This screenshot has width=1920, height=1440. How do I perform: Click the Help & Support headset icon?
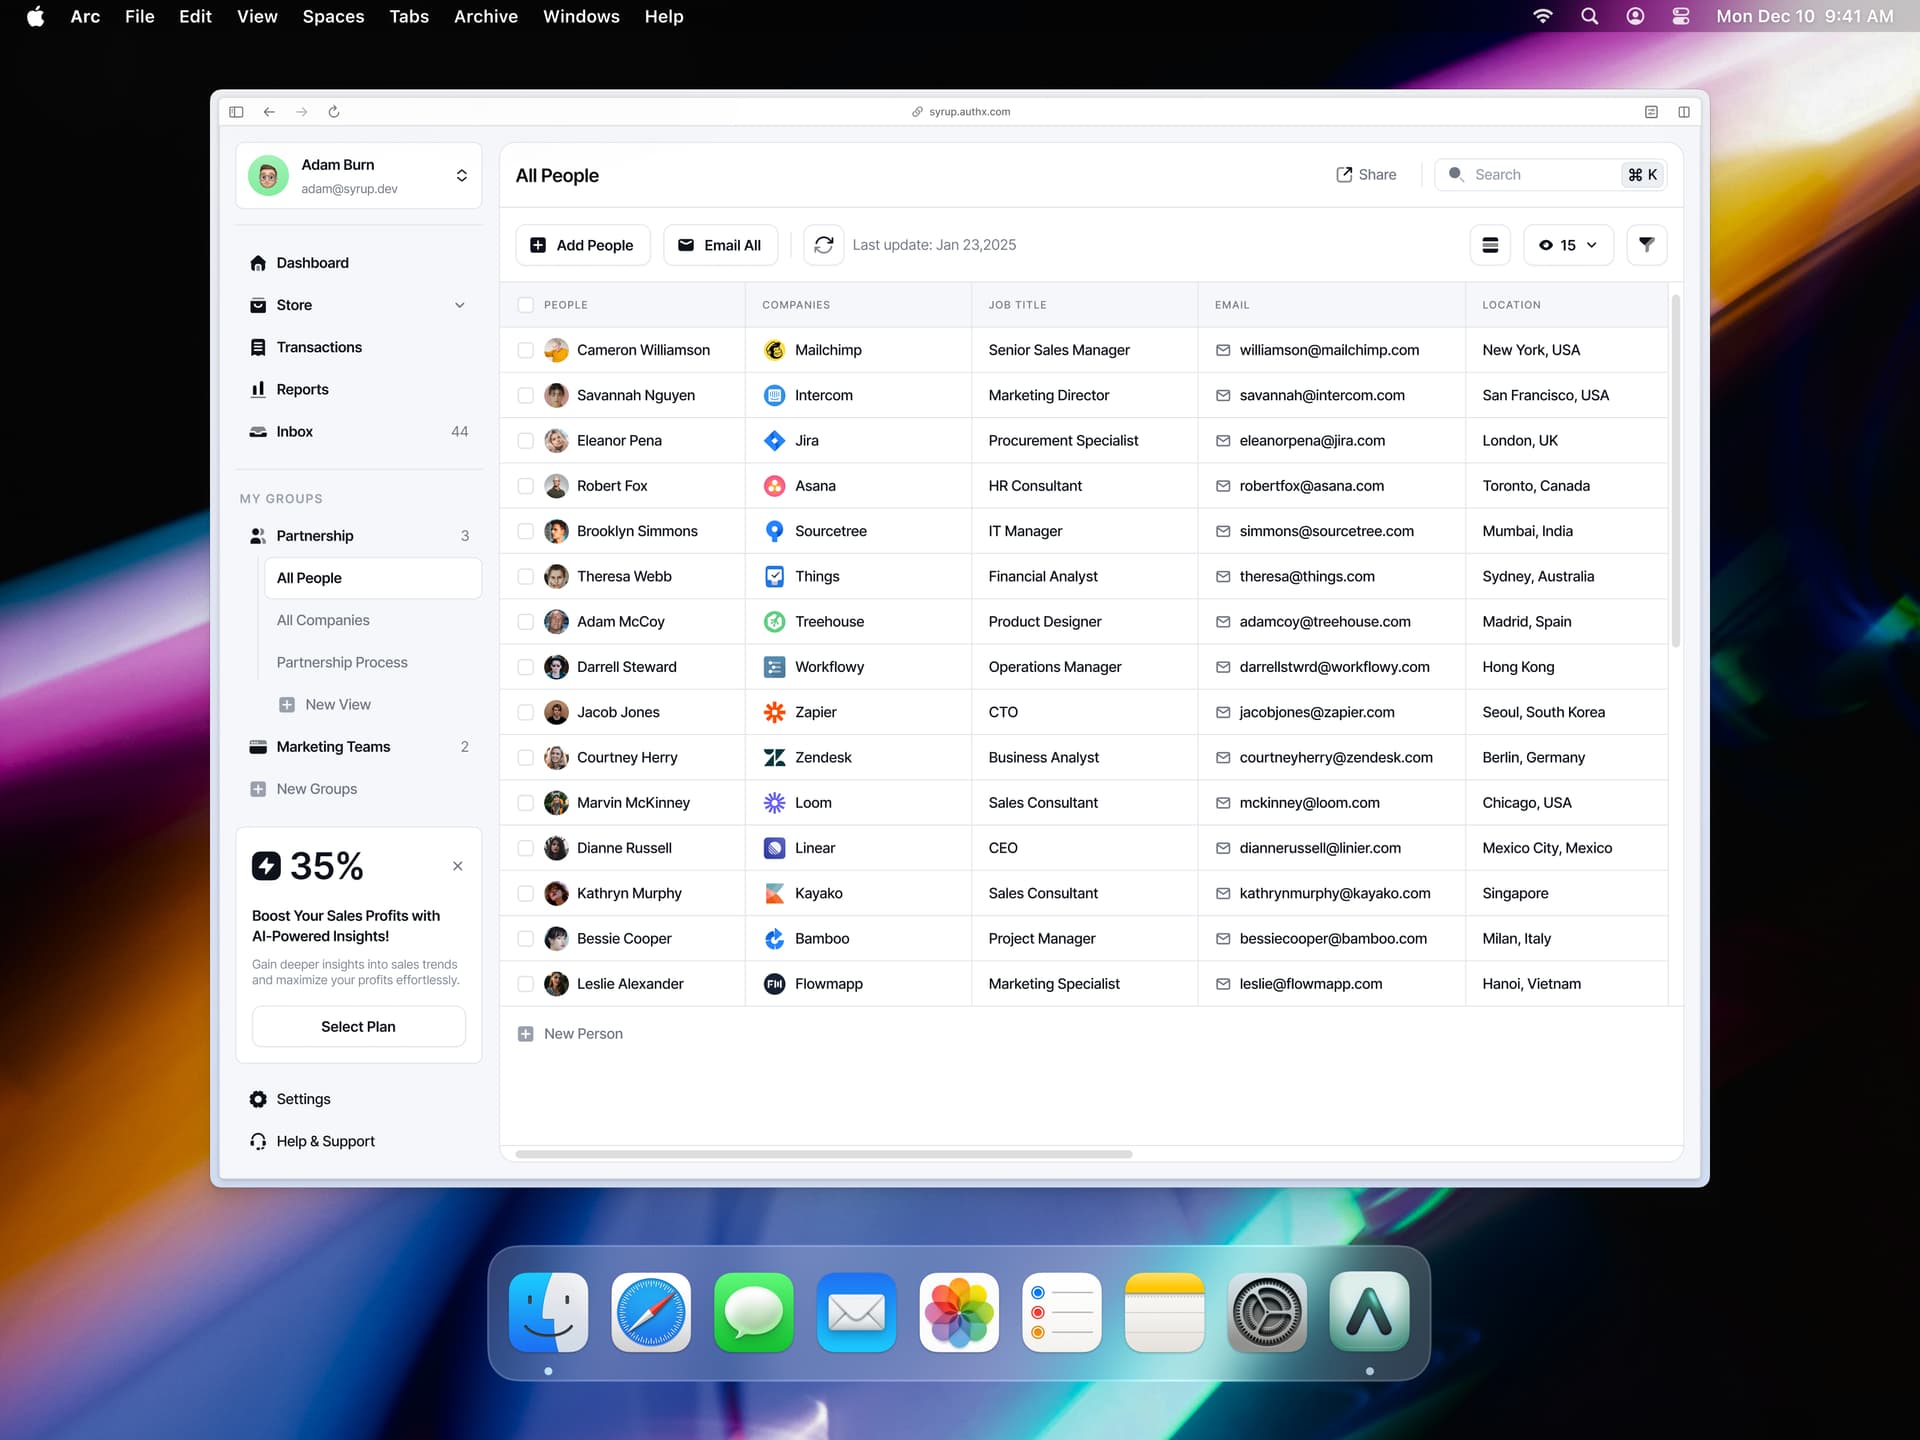[258, 1141]
